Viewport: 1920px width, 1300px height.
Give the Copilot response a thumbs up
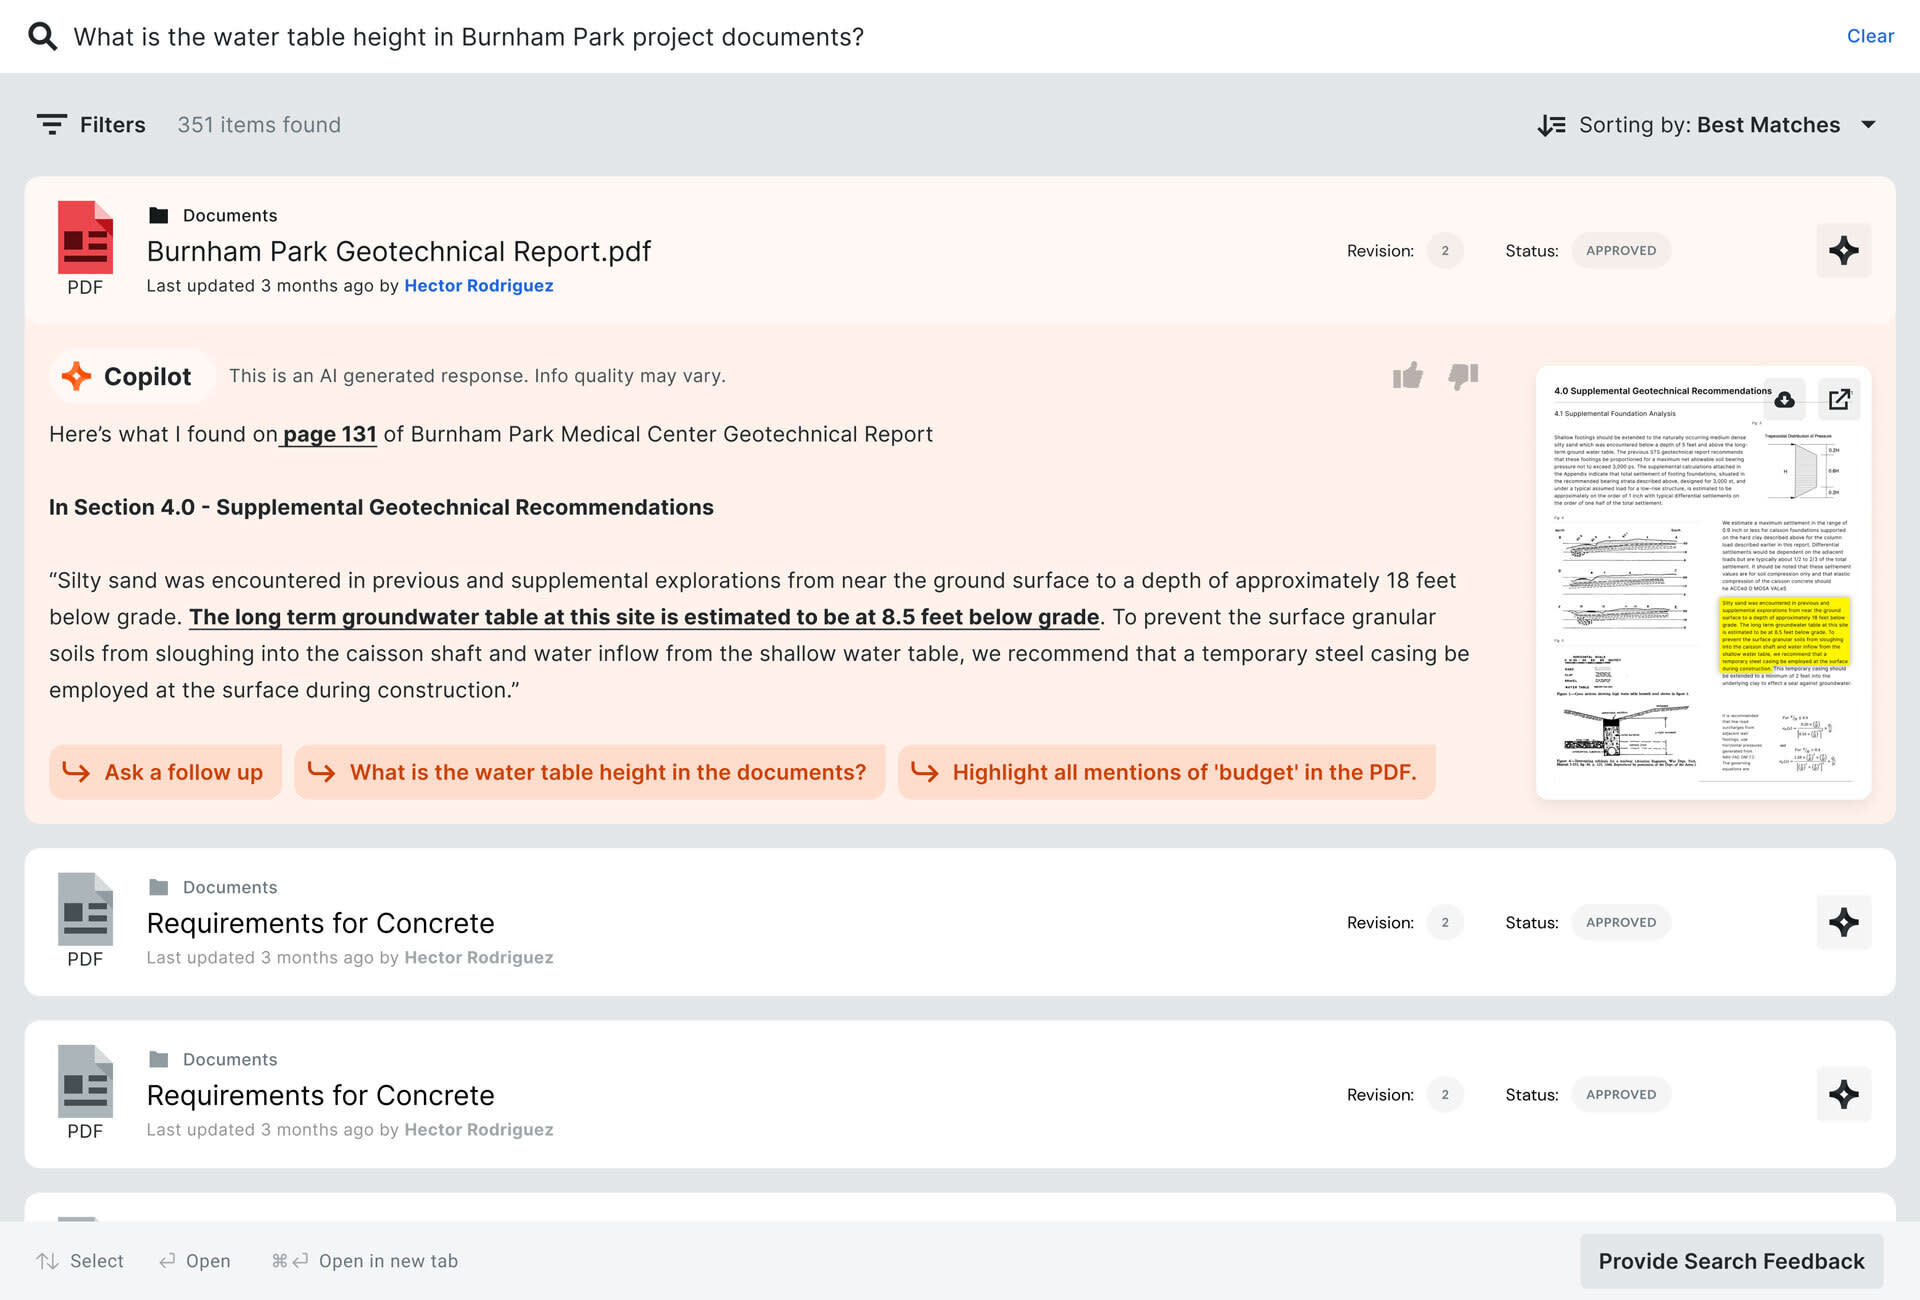coord(1407,376)
